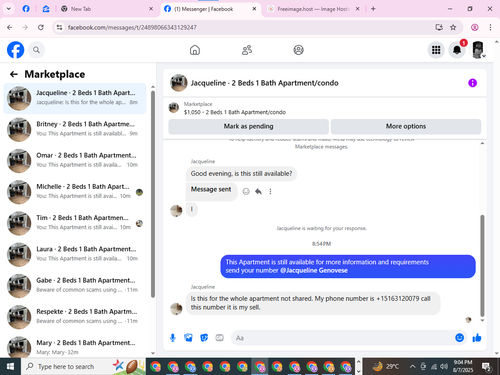Click Jacqueline's avatar beside the phone number message
Screen dimensions: 500x375
[x=176, y=309]
